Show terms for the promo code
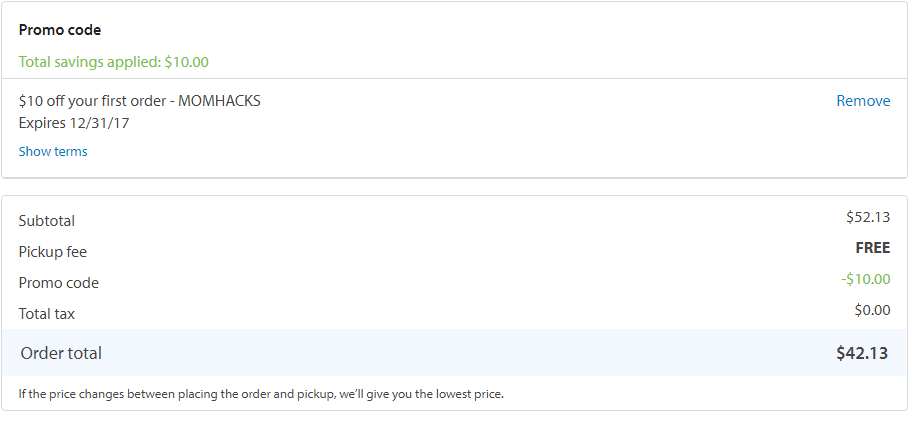921x440 pixels. click(x=53, y=152)
